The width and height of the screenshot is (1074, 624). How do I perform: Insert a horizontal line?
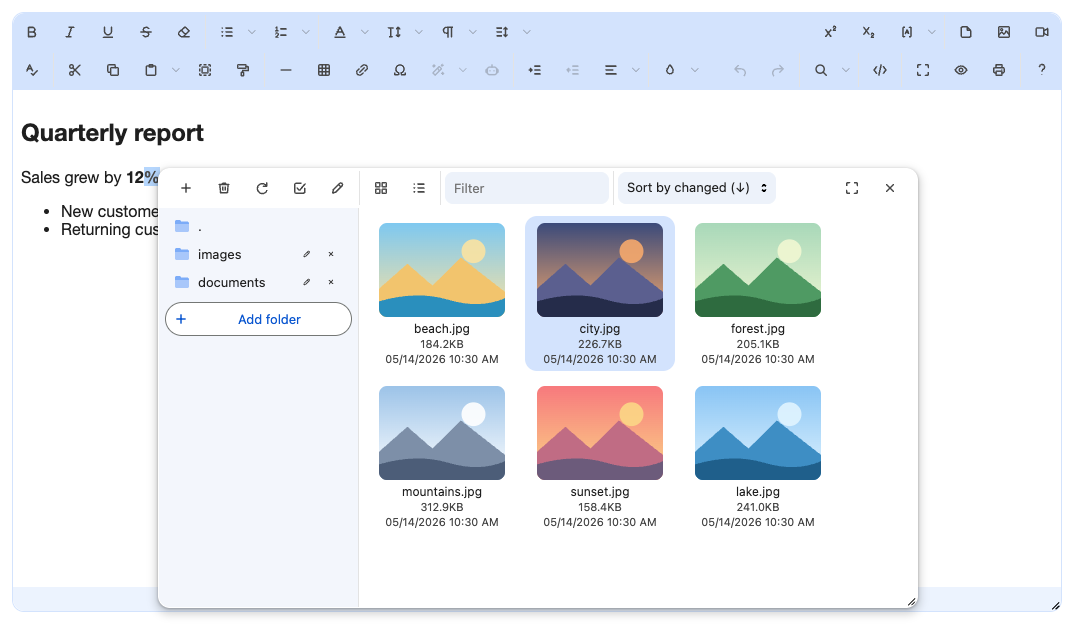(x=286, y=70)
